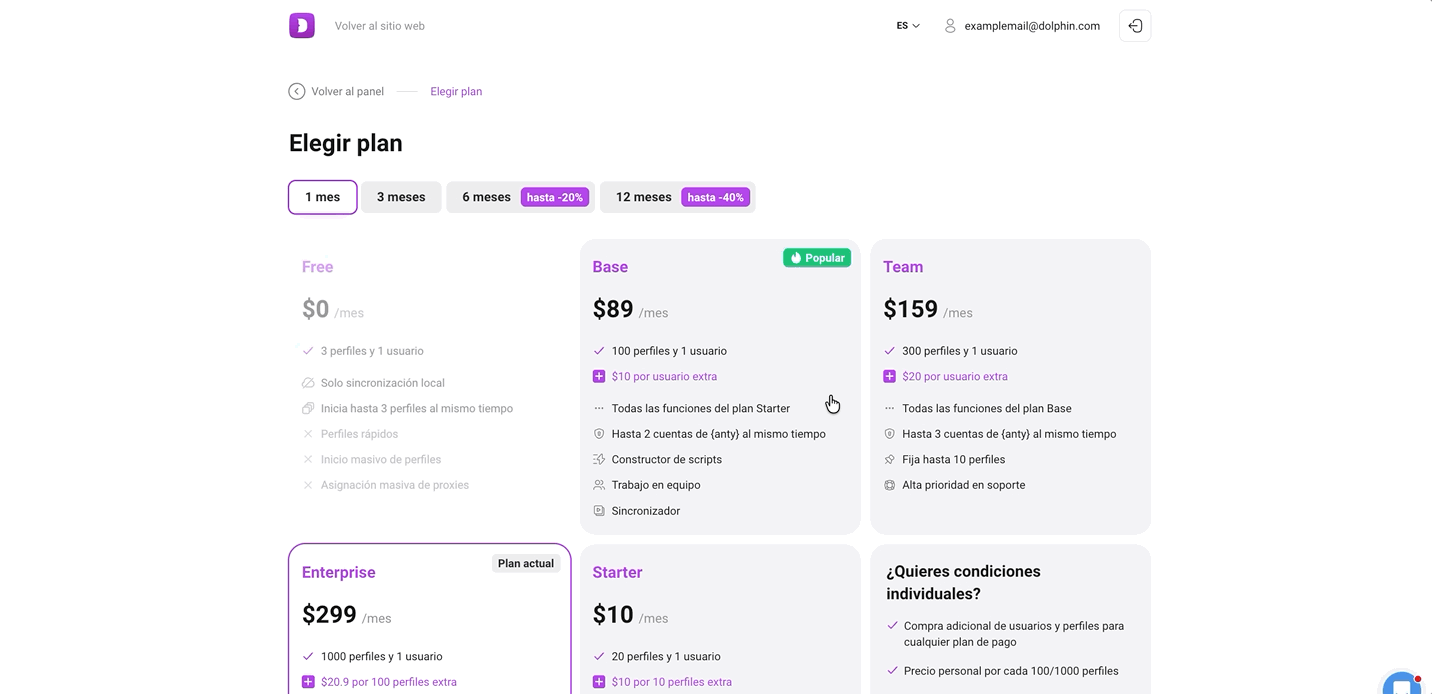Viewport: 1432px width, 694px height.
Task: Select the Team plan card
Action: (1011, 386)
